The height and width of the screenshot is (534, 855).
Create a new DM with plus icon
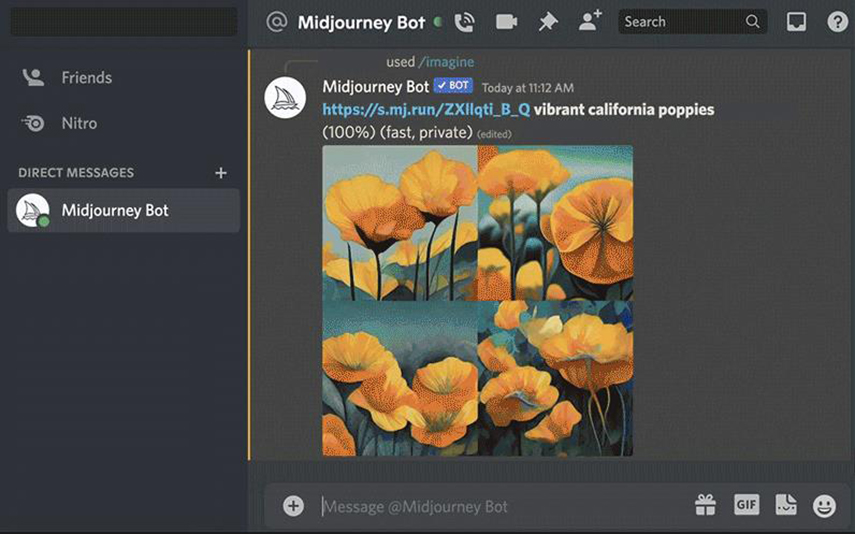(x=221, y=173)
